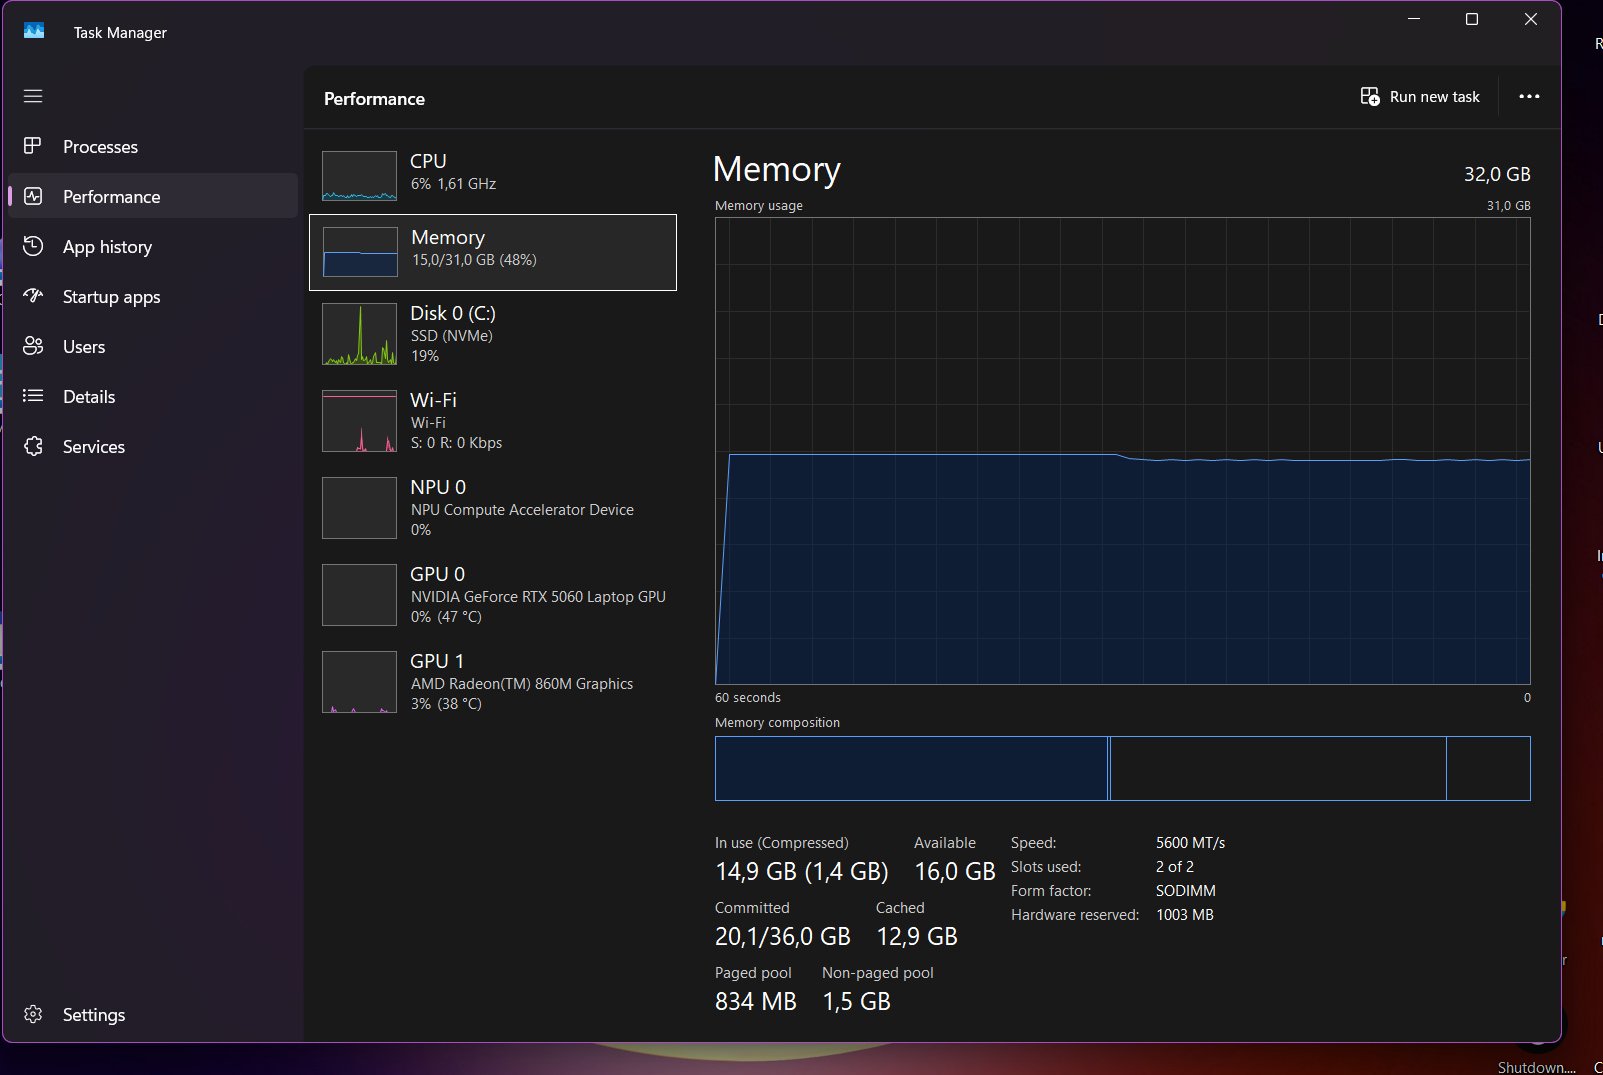Open the three-dot more options menu
This screenshot has height=1075, width=1603.
(x=1529, y=96)
